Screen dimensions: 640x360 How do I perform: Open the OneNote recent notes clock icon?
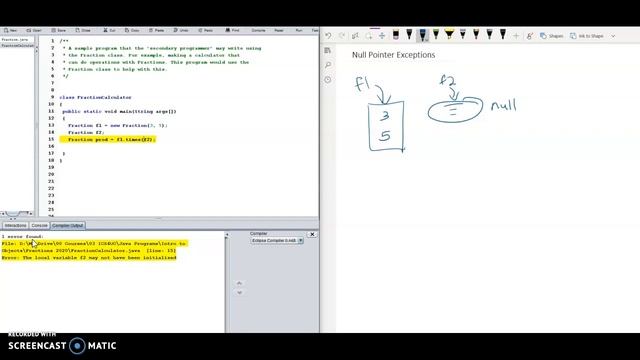328,80
